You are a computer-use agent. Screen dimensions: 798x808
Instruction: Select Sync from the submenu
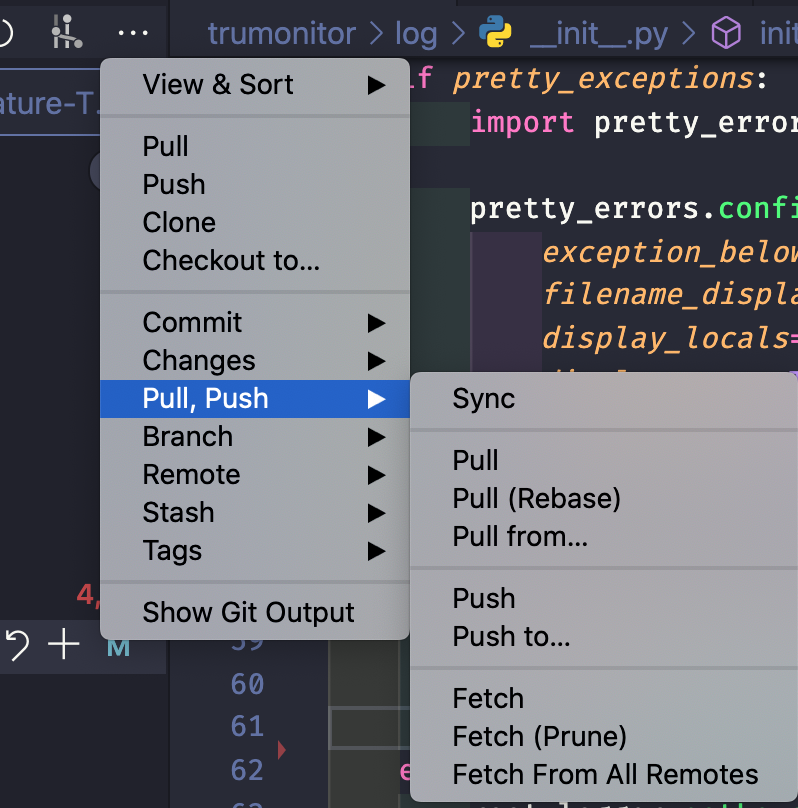tap(483, 399)
